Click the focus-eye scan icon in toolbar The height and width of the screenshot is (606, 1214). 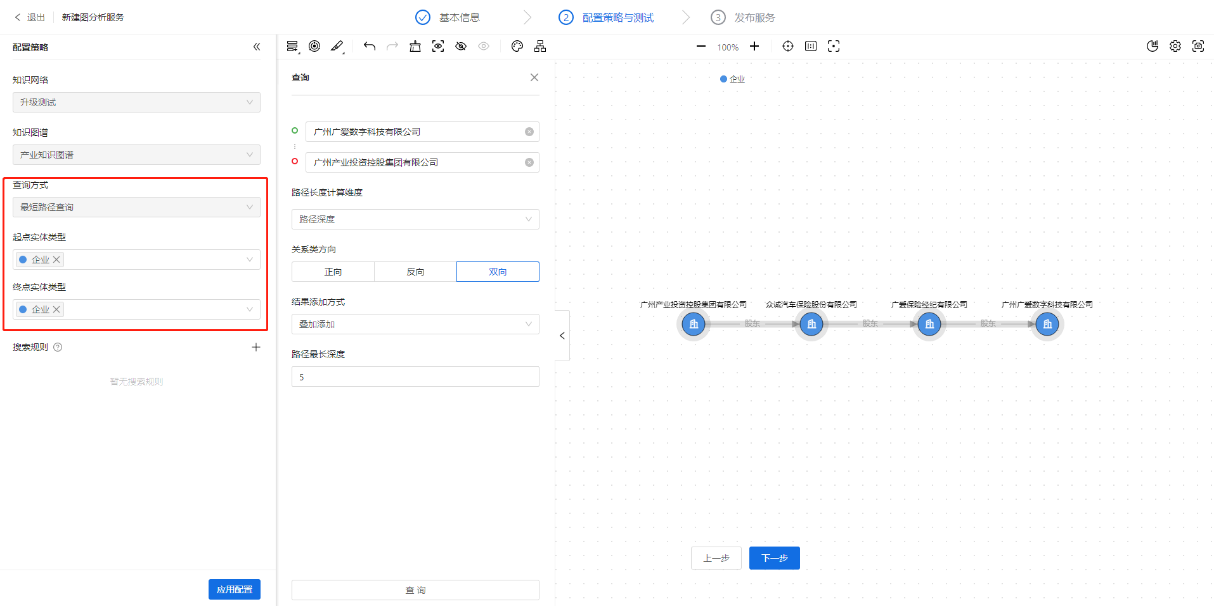click(x=438, y=46)
